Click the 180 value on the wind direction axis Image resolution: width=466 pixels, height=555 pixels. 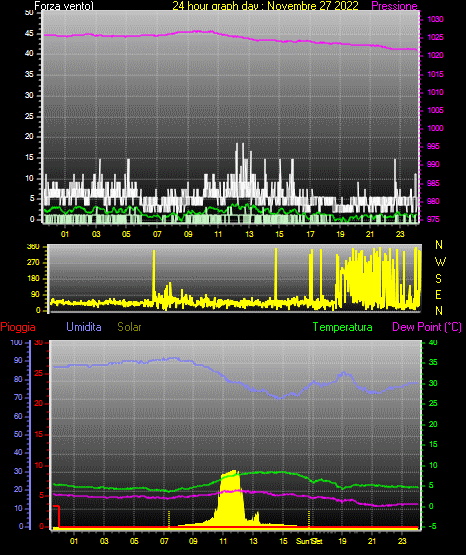(x=34, y=279)
